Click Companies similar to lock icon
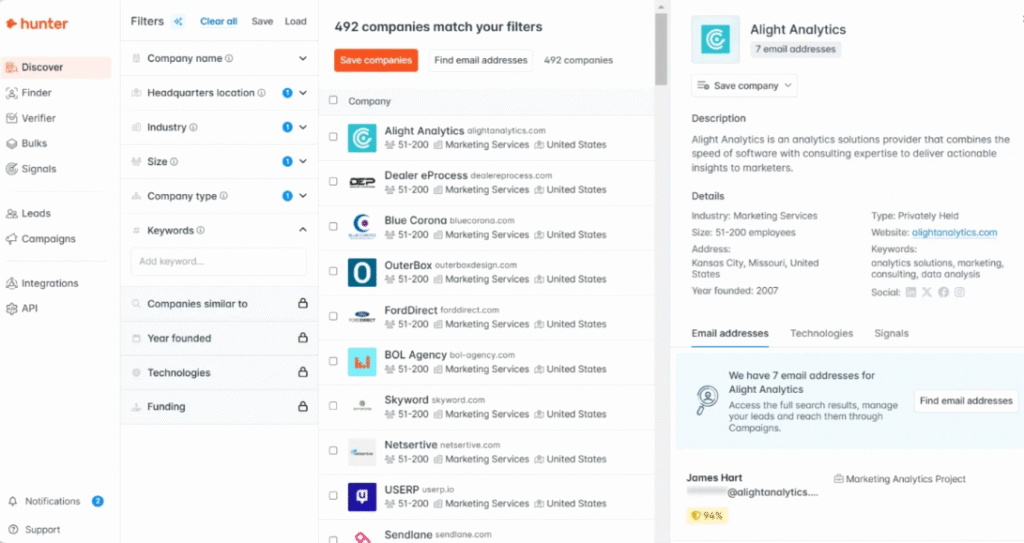This screenshot has height=543, width=1024. pyautogui.click(x=303, y=303)
